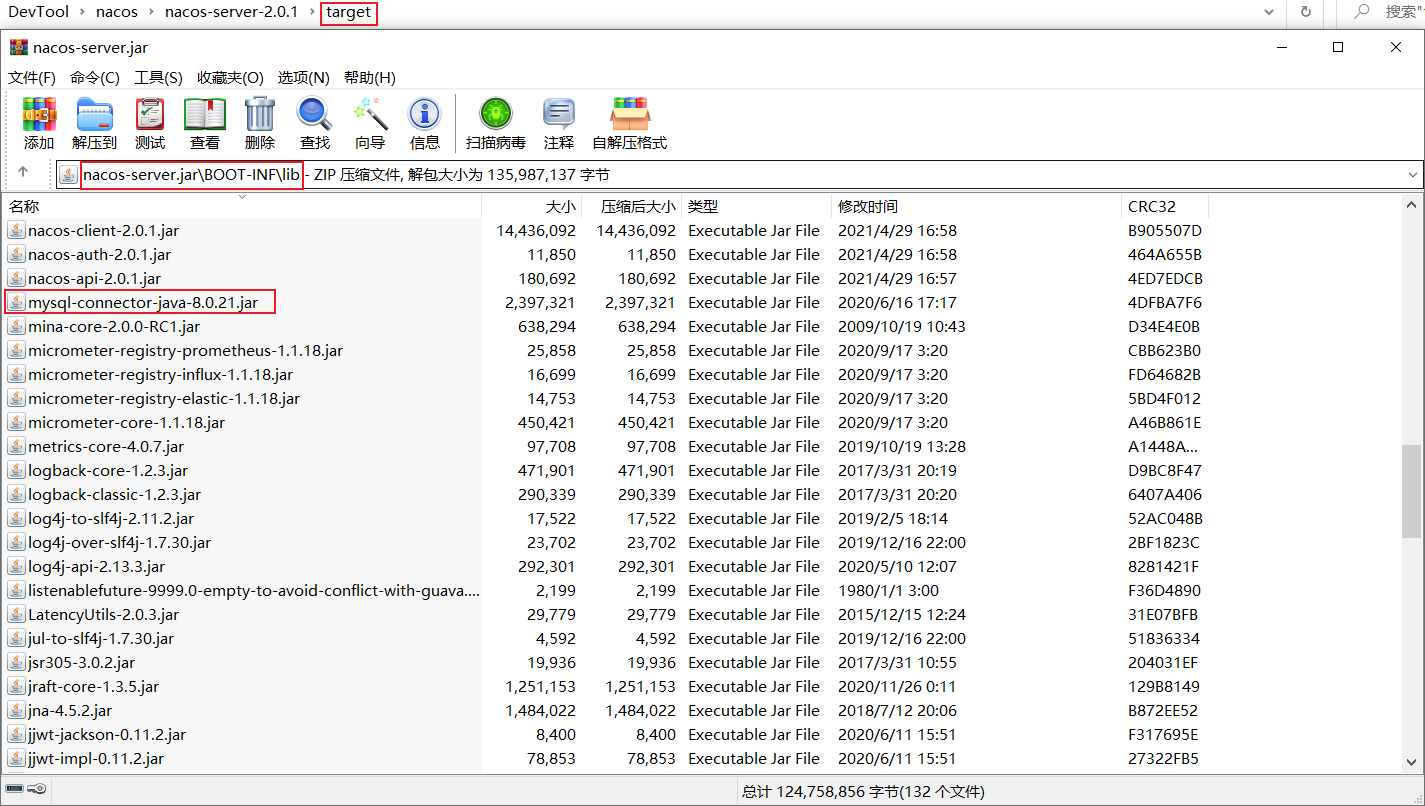Open the 选项(N) menu

pos(304,77)
